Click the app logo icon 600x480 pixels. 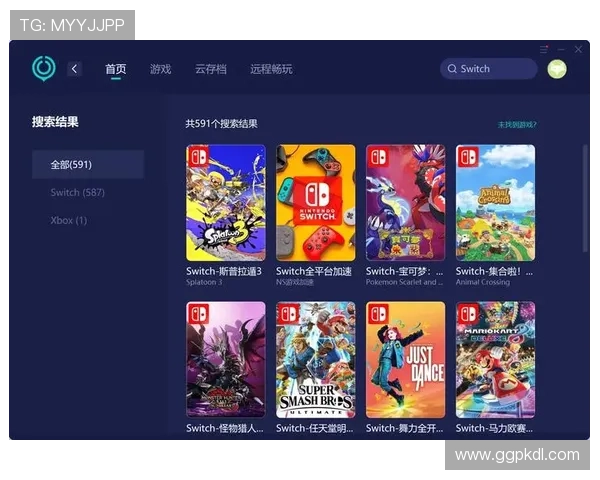(44, 69)
